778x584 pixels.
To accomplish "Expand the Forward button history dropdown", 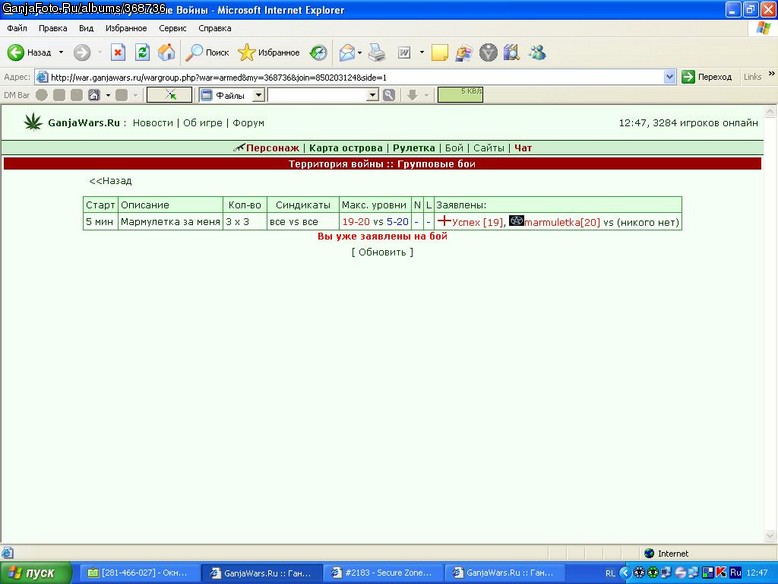I will point(100,52).
